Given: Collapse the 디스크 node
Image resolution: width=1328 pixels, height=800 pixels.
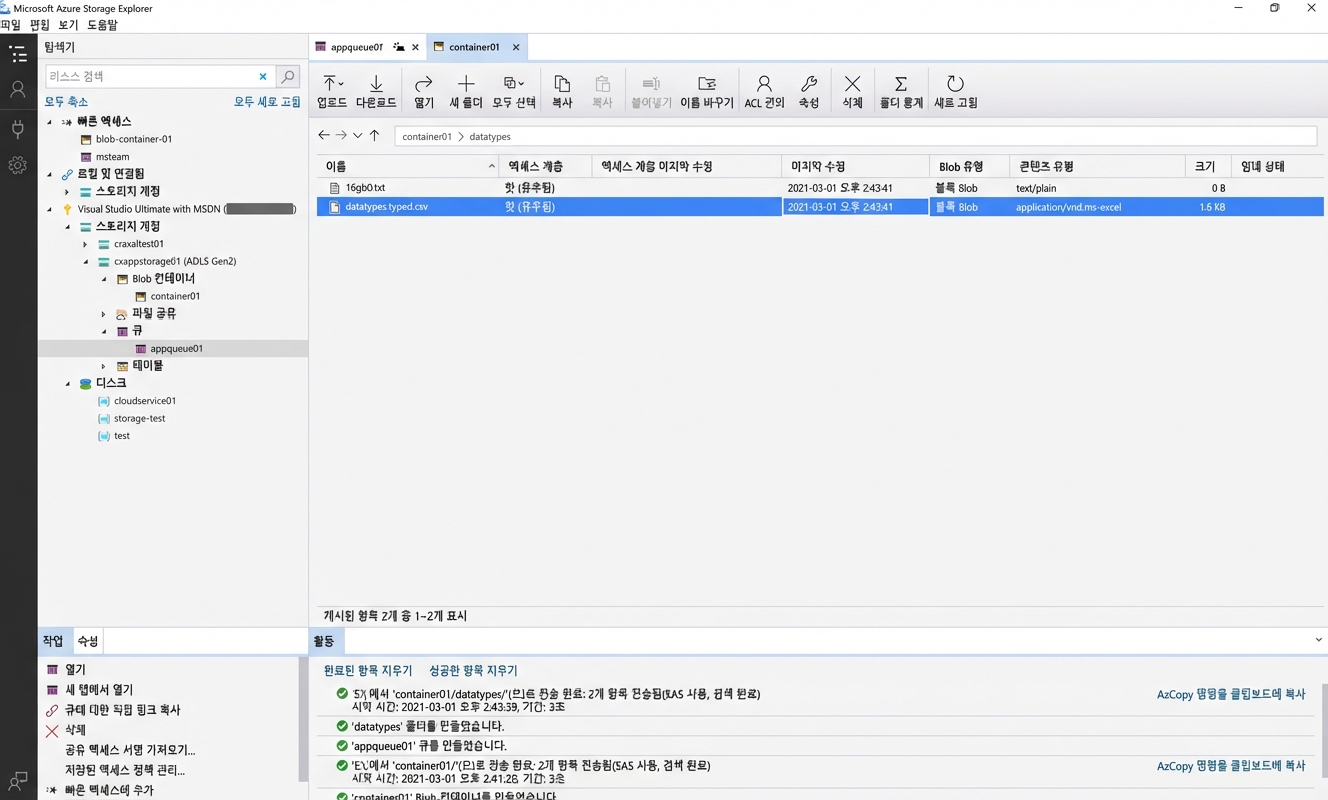Looking at the screenshot, I should (x=68, y=384).
